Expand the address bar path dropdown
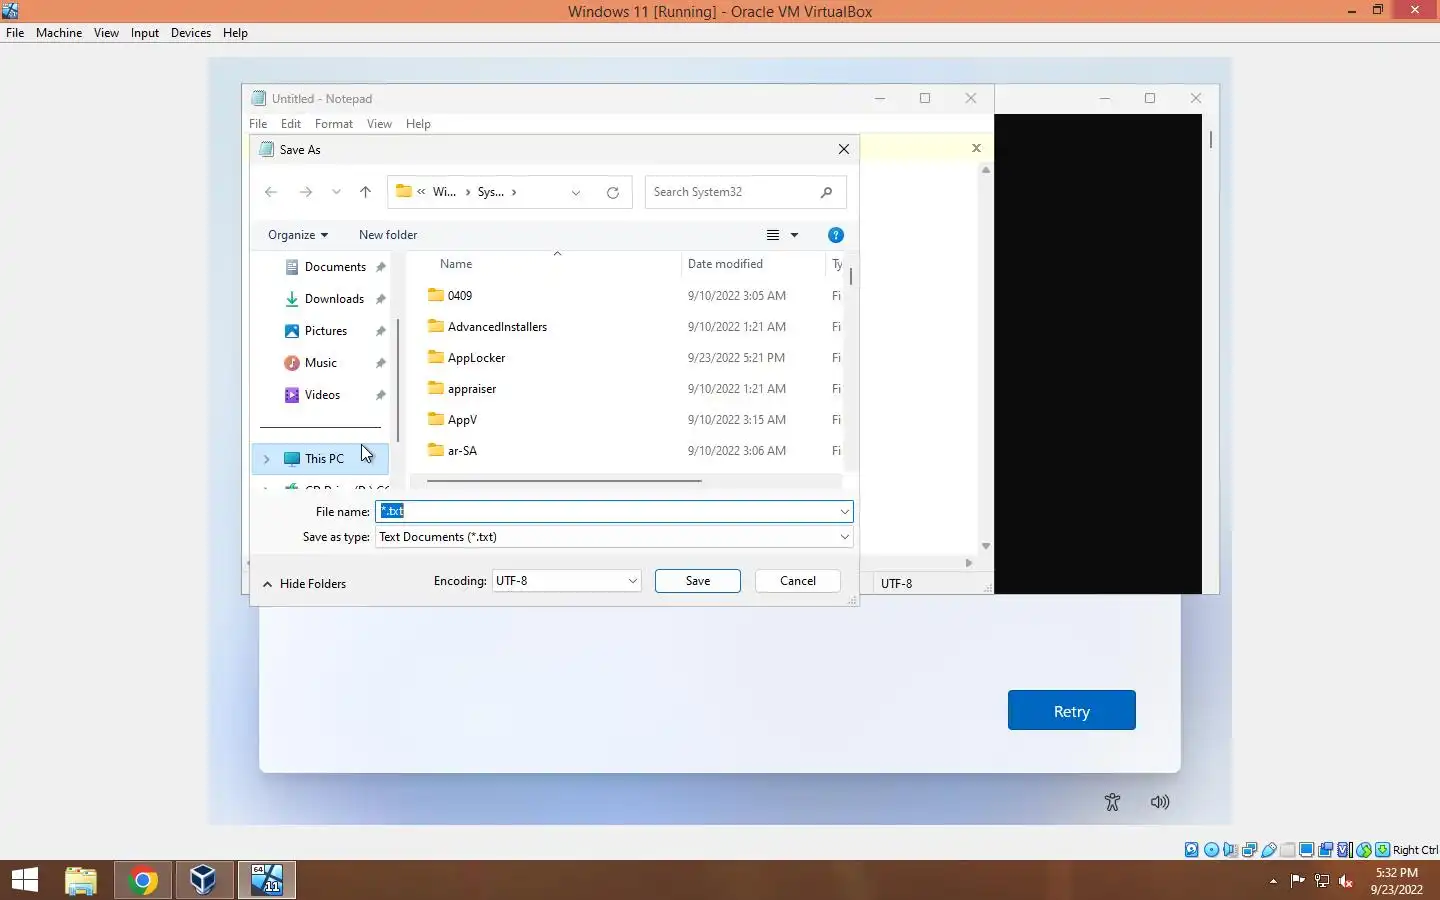Screen dimensions: 1440x900 576,192
